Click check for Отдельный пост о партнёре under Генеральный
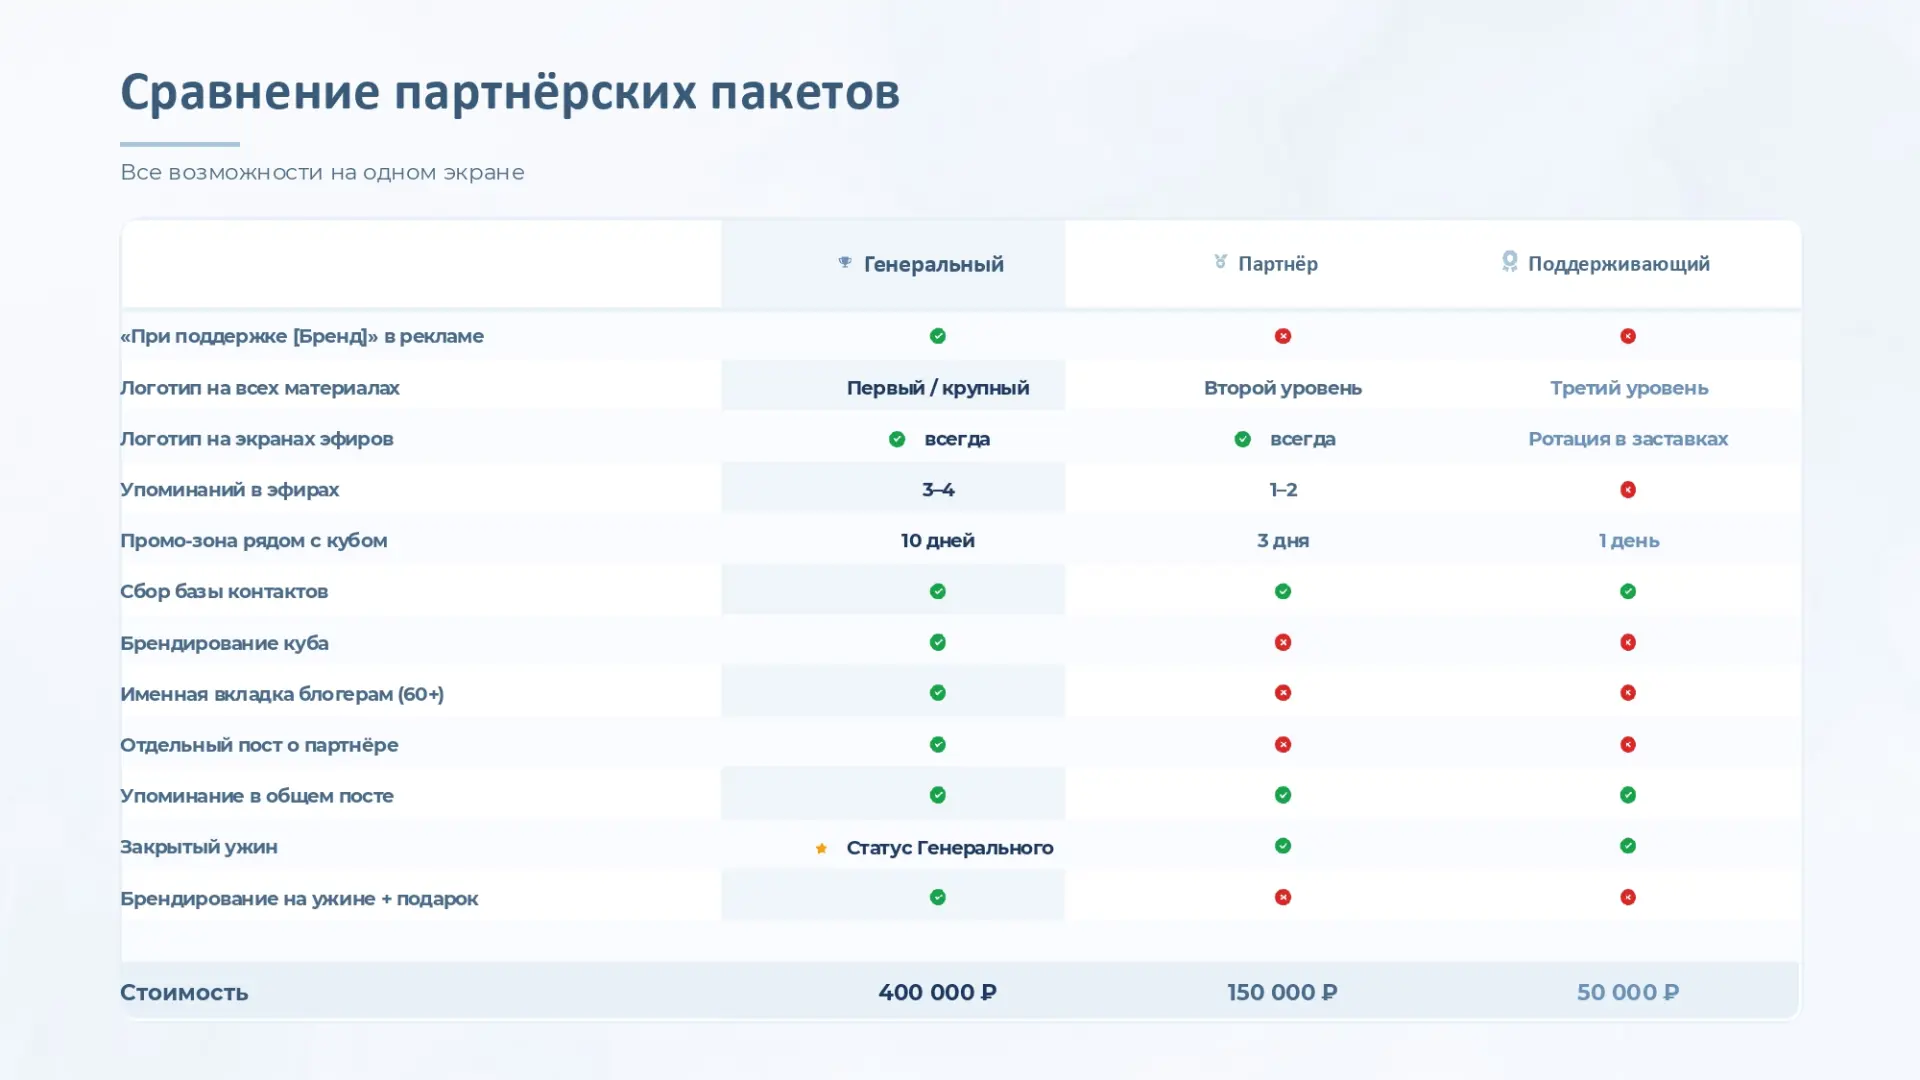The height and width of the screenshot is (1080, 1920). [938, 745]
